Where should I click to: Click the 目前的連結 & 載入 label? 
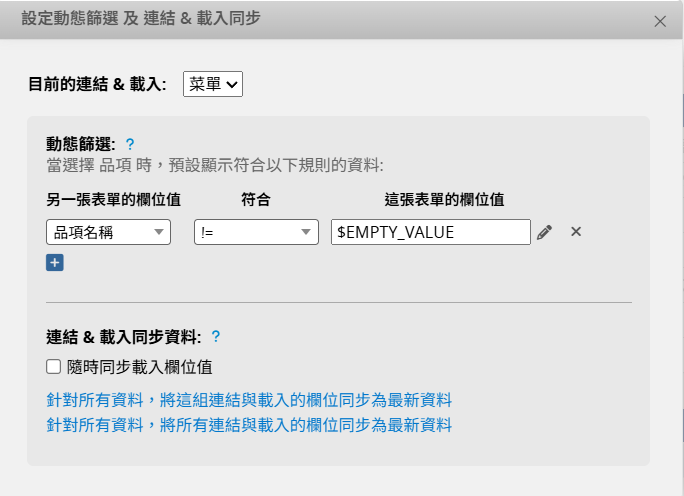click(97, 84)
